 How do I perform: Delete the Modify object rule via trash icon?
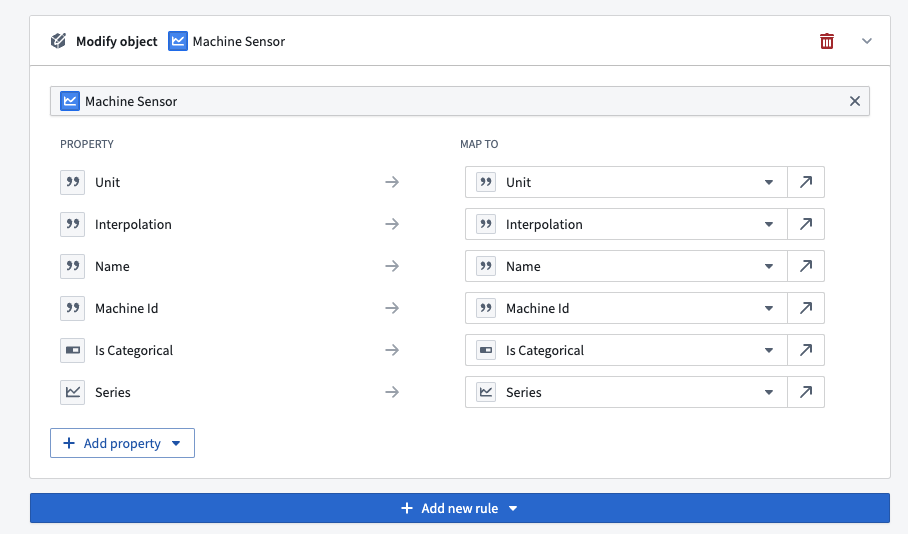pyautogui.click(x=826, y=41)
